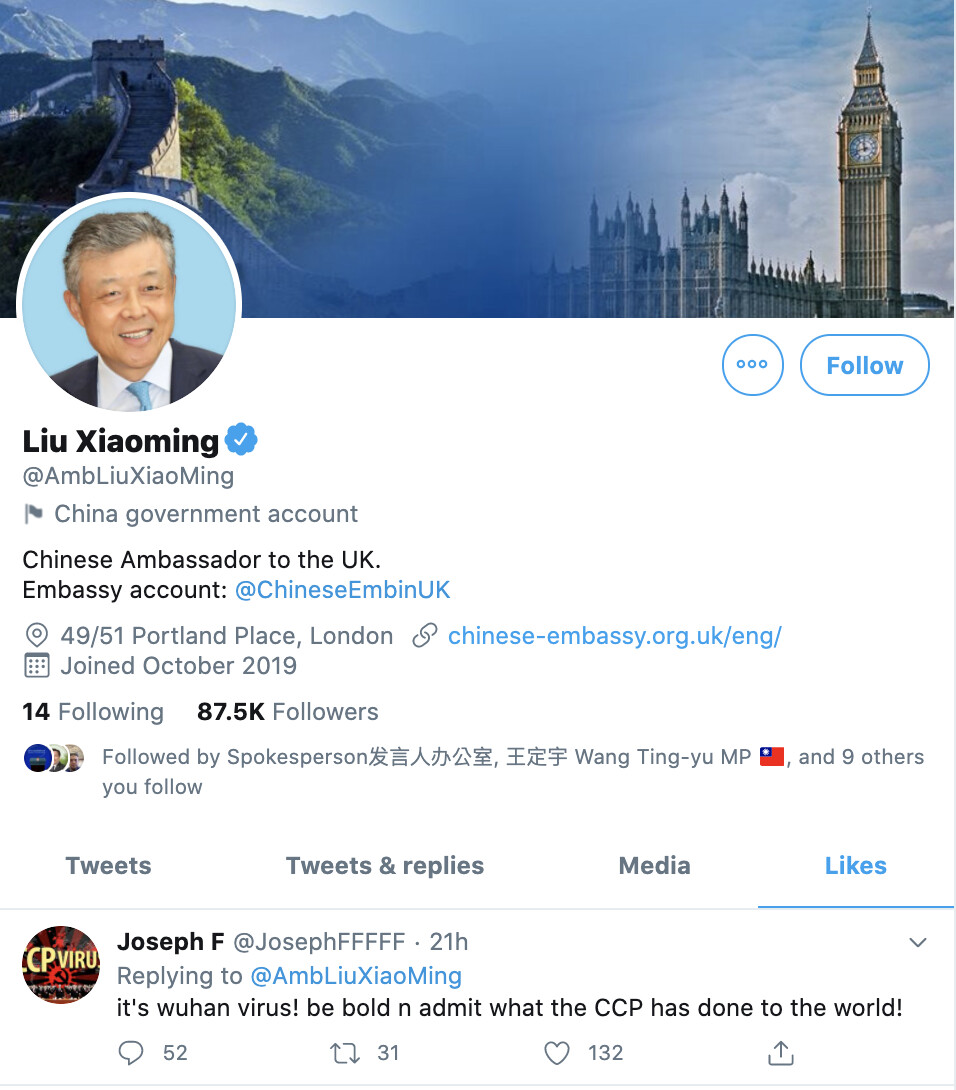The width and height of the screenshot is (956, 1090).
Task: Open the Tweets & replies tab
Action: tap(384, 866)
